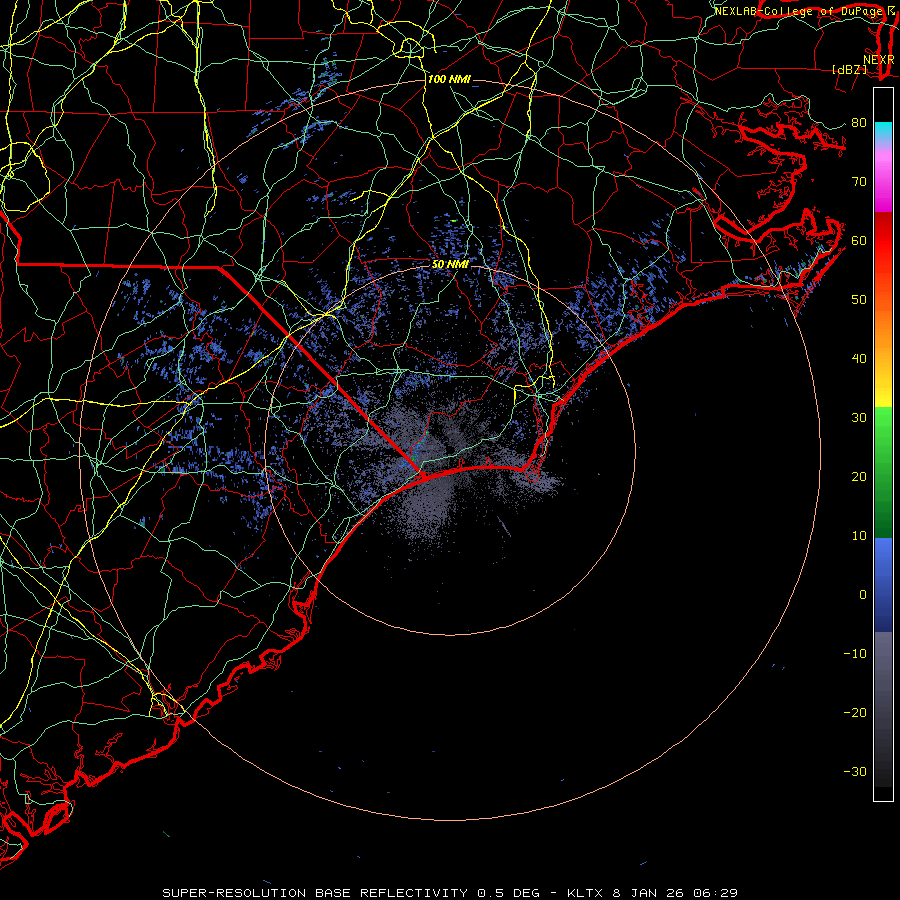Click the NEXLAB-College of DuPage title text
Viewport: 900px width, 900px height.
[799, 11]
